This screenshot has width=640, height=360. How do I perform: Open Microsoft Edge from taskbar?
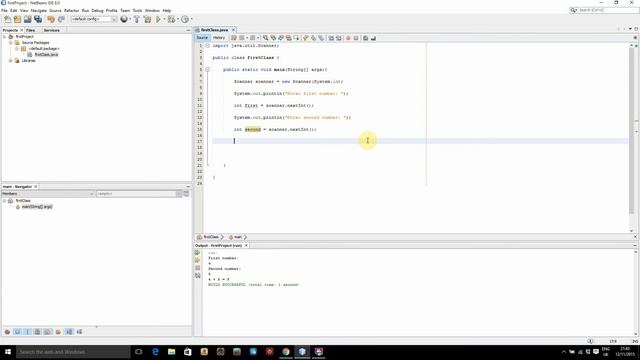click(x=155, y=352)
